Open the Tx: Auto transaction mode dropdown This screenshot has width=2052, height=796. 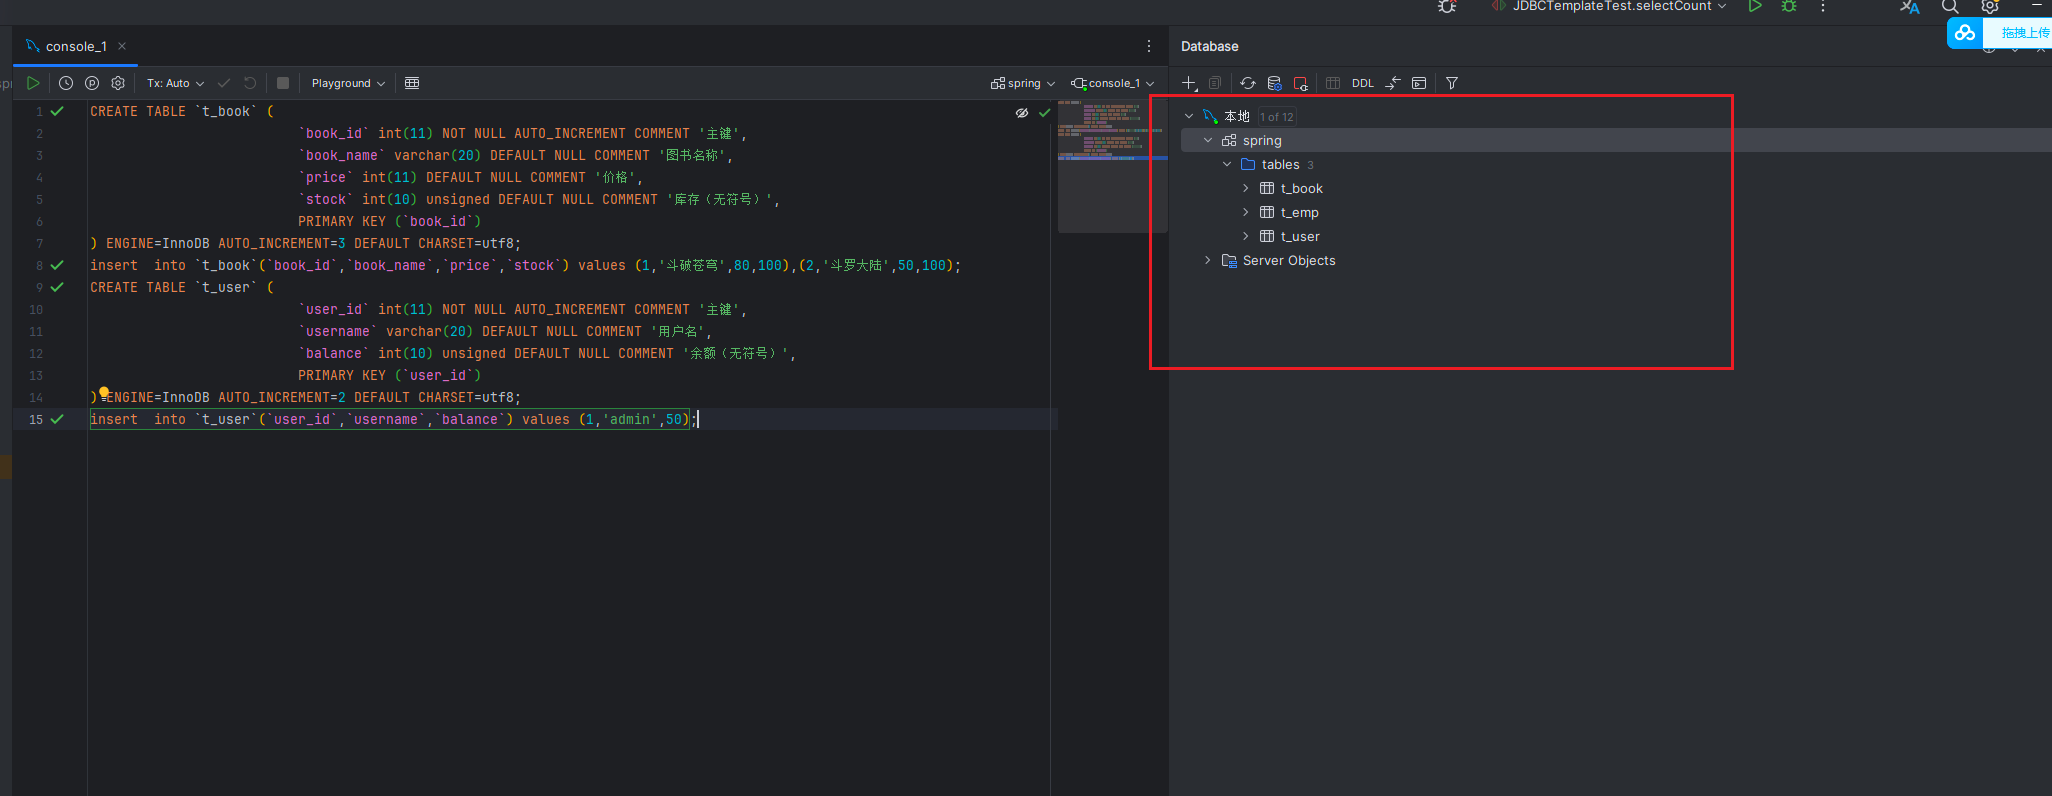pyautogui.click(x=175, y=83)
